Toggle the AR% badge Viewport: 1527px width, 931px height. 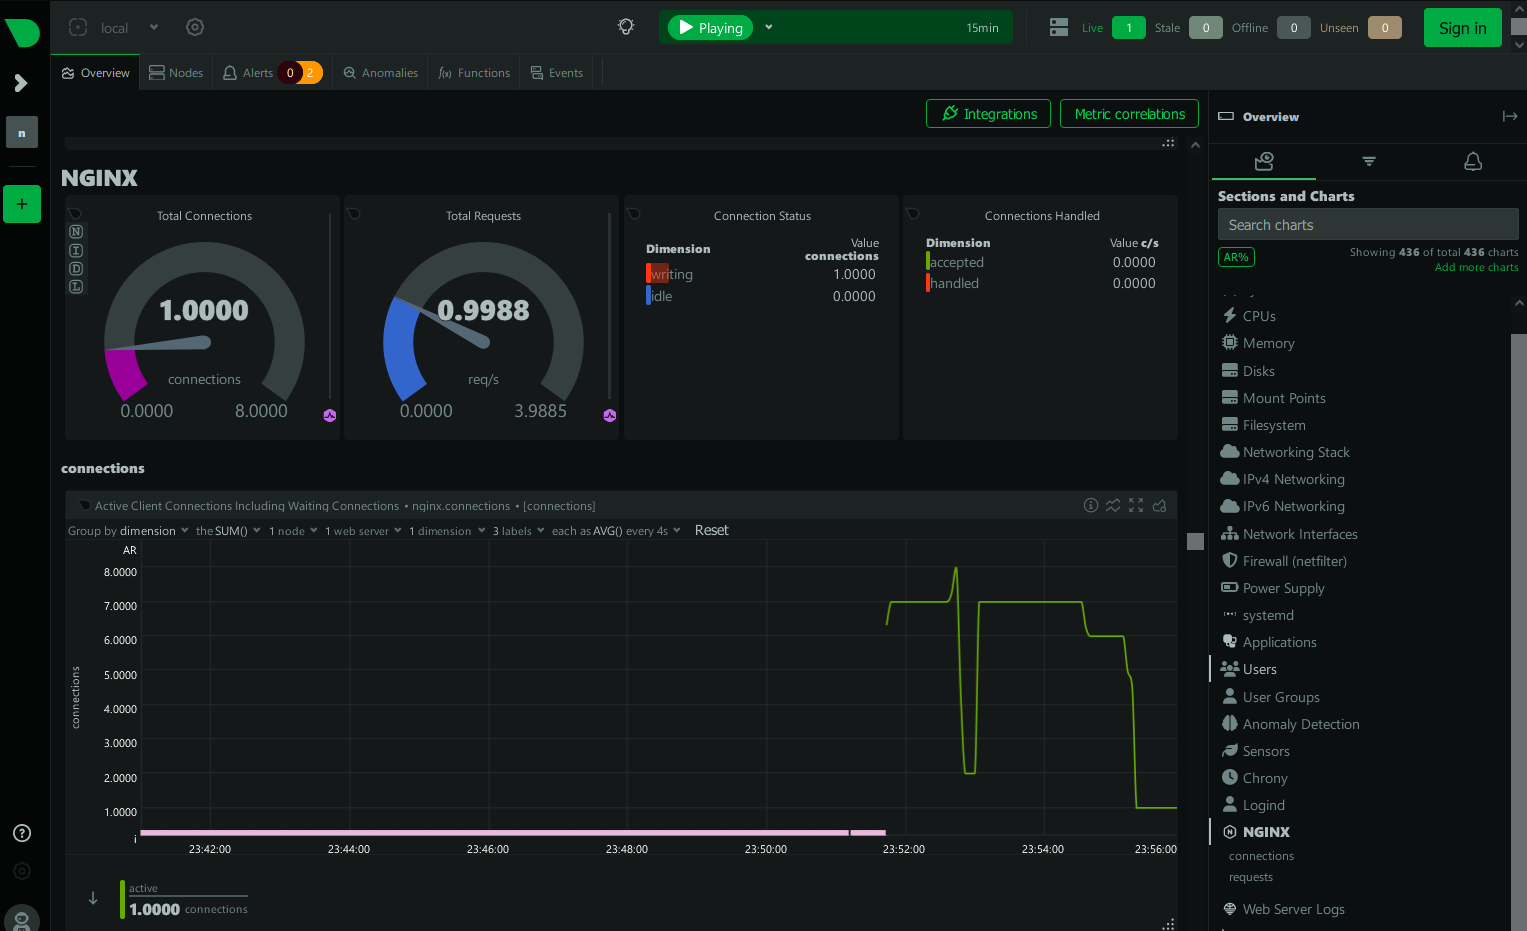pos(1236,257)
